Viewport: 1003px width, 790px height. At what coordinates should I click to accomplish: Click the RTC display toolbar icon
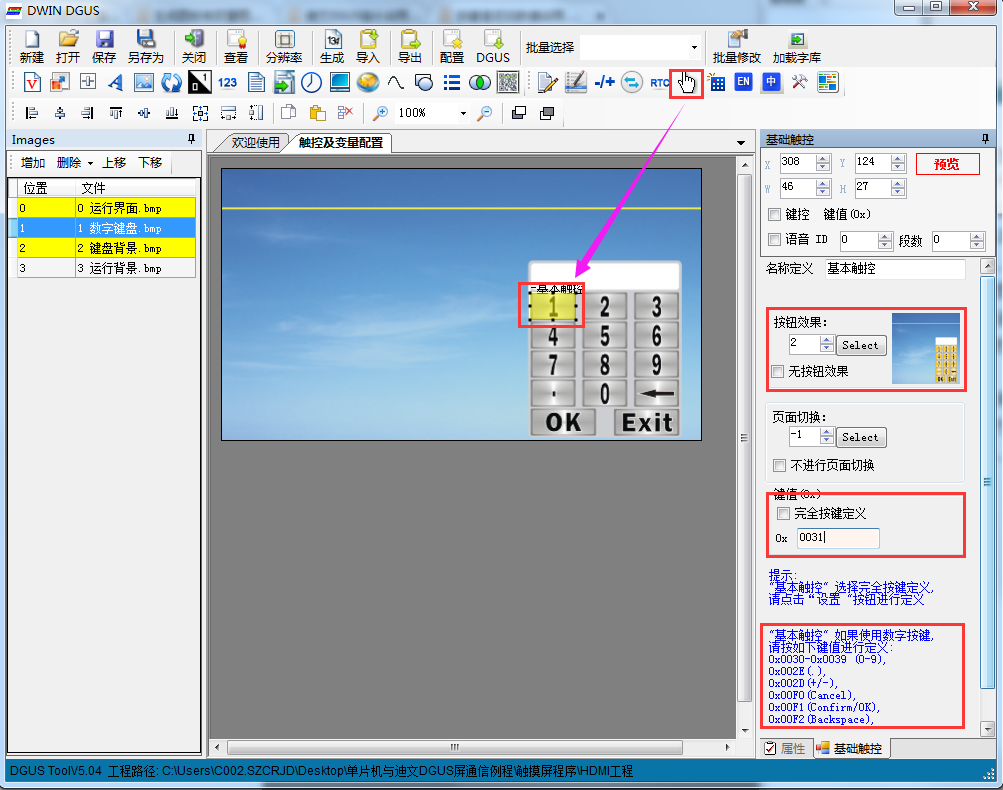coord(660,83)
